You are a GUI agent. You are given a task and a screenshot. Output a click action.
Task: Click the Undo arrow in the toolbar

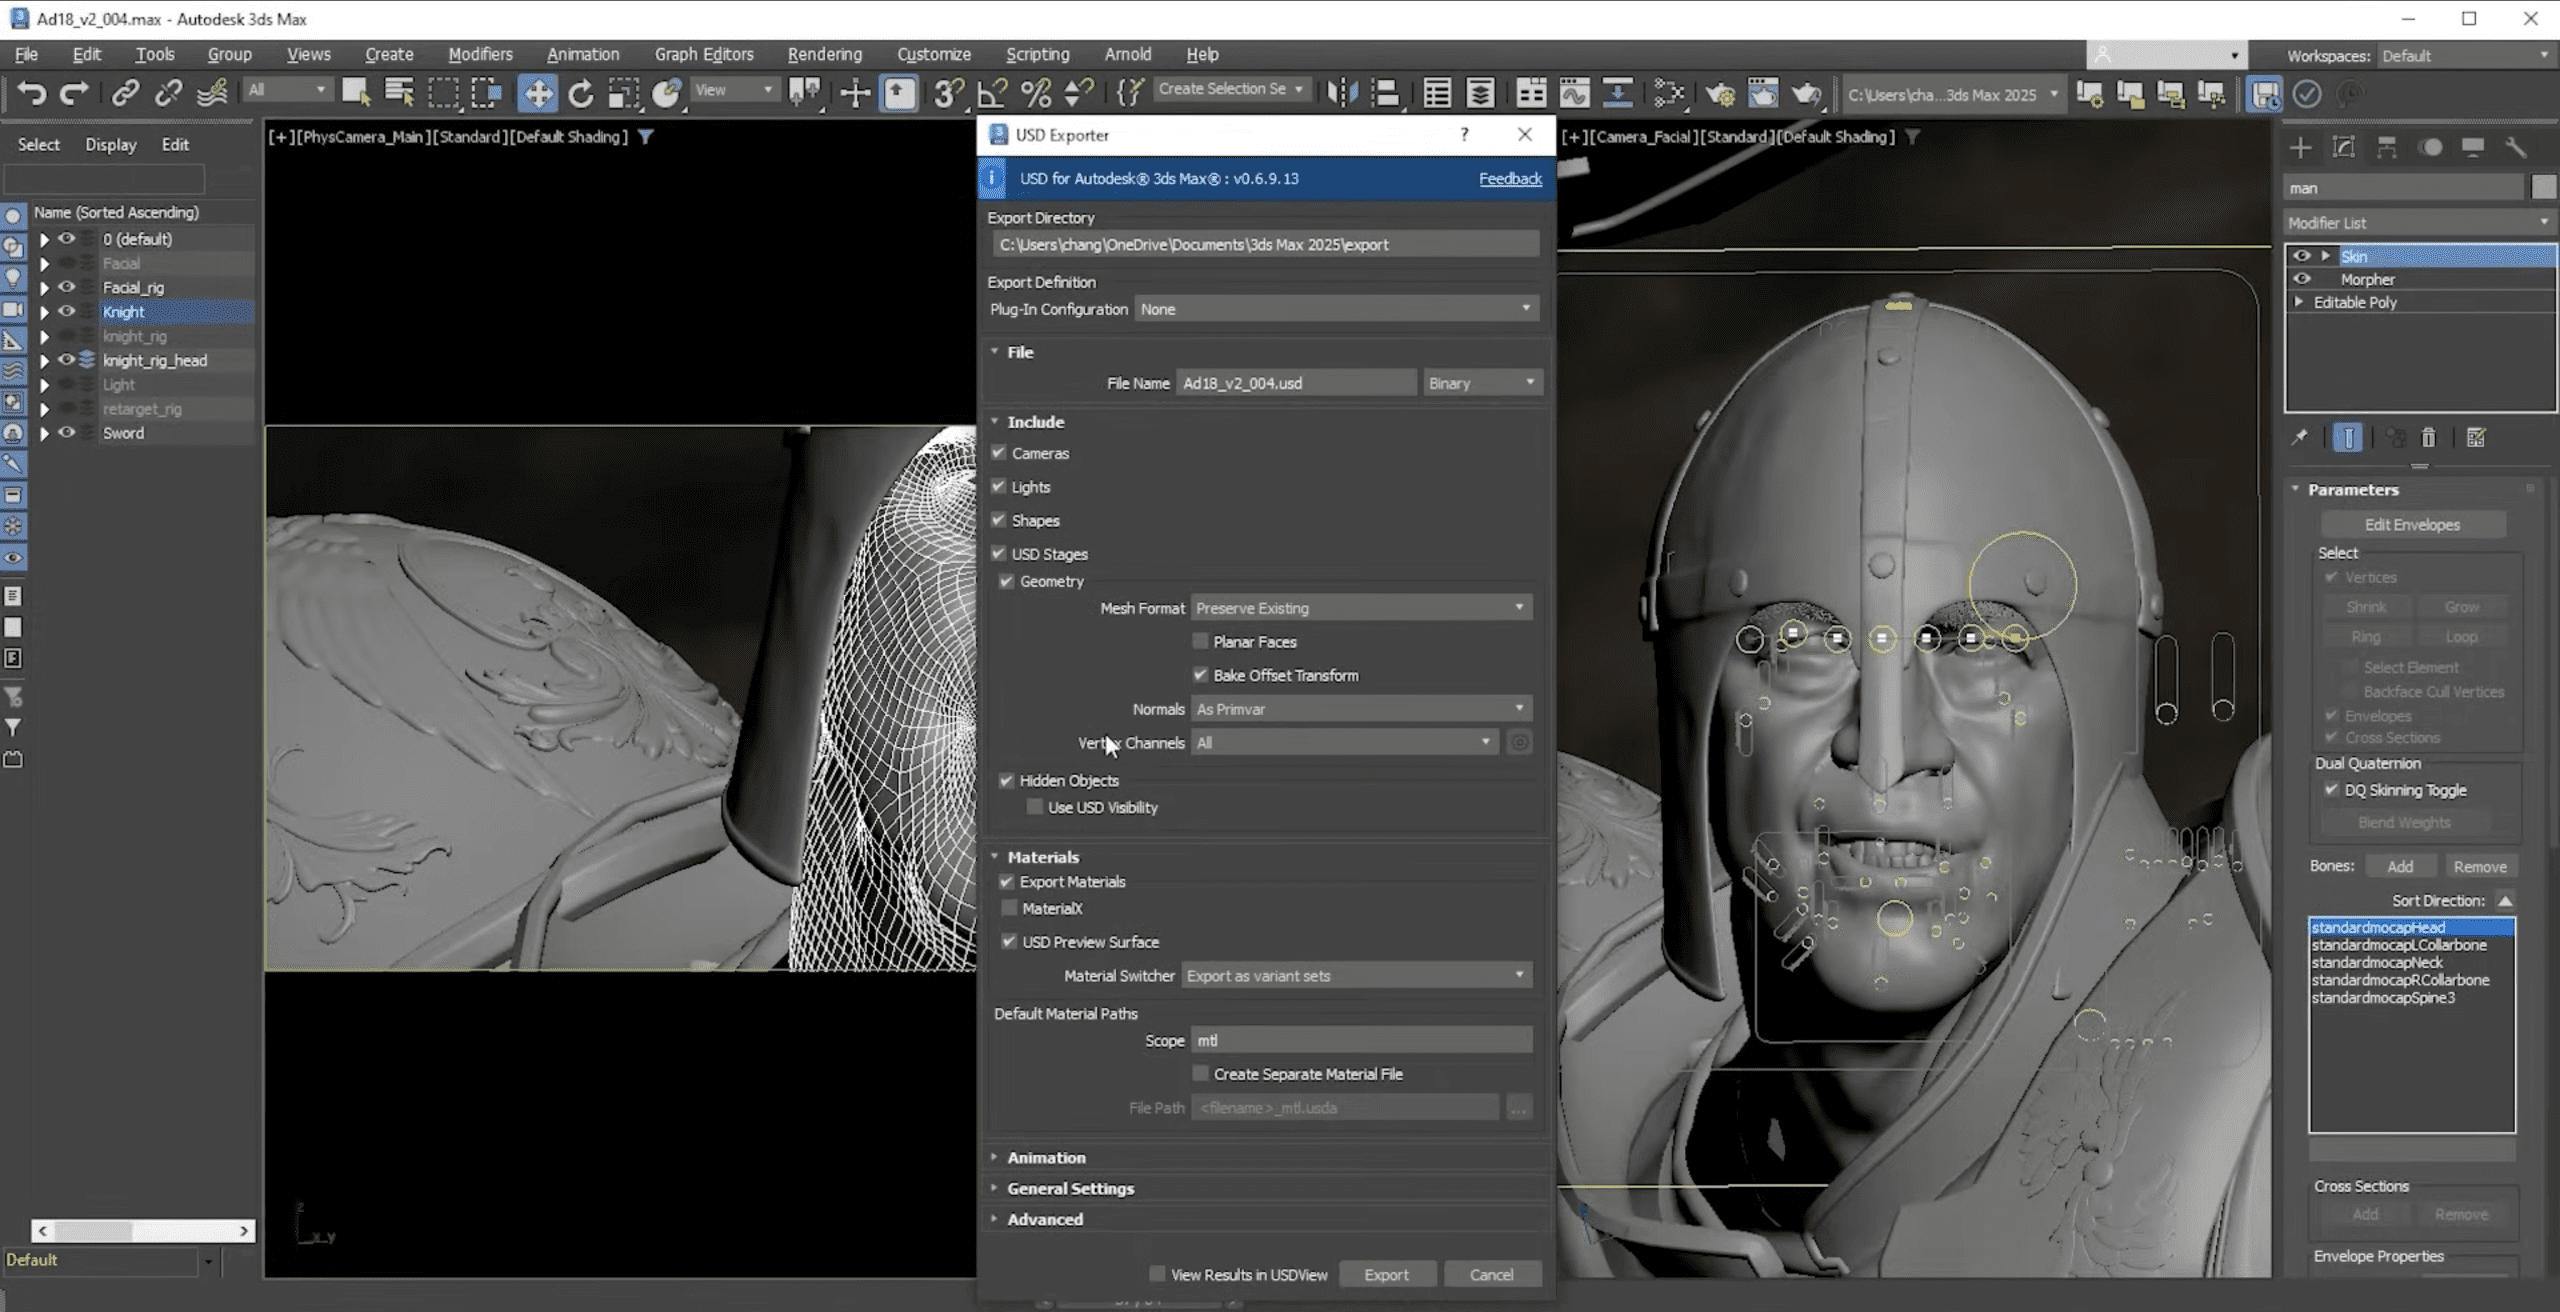[31, 94]
